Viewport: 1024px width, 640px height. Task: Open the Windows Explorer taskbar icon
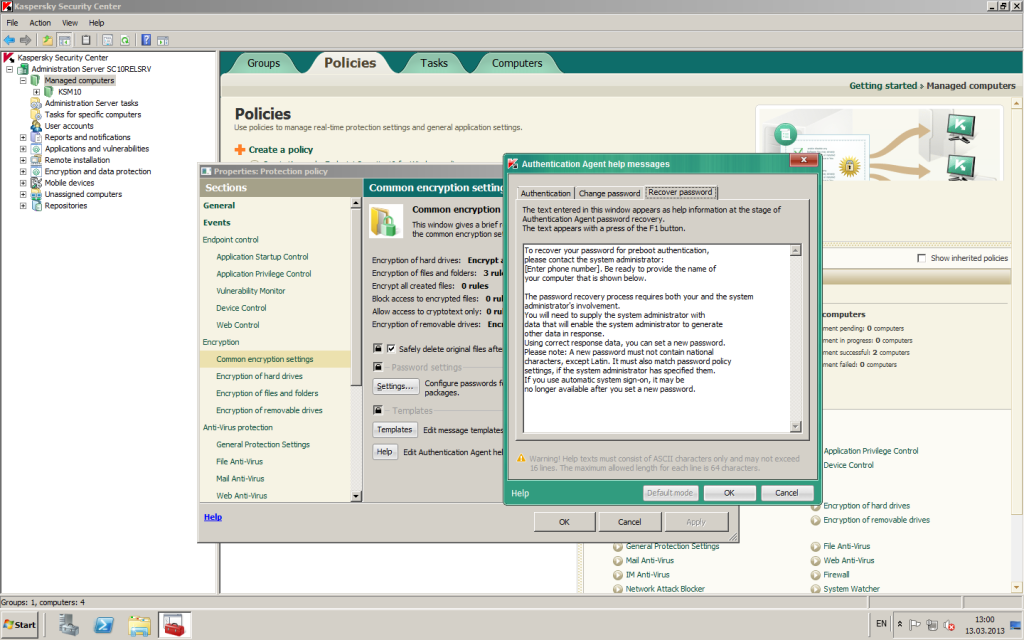139,625
